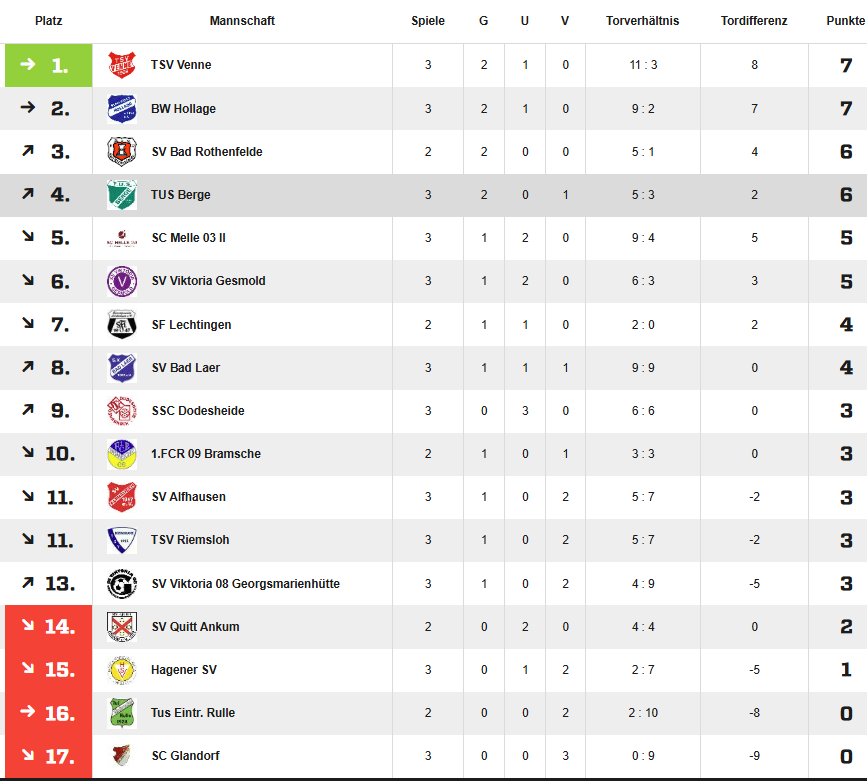Select the yellow 1.FCR 09 Bramsche logo
Image resolution: width=867 pixels, height=781 pixels.
tap(122, 454)
